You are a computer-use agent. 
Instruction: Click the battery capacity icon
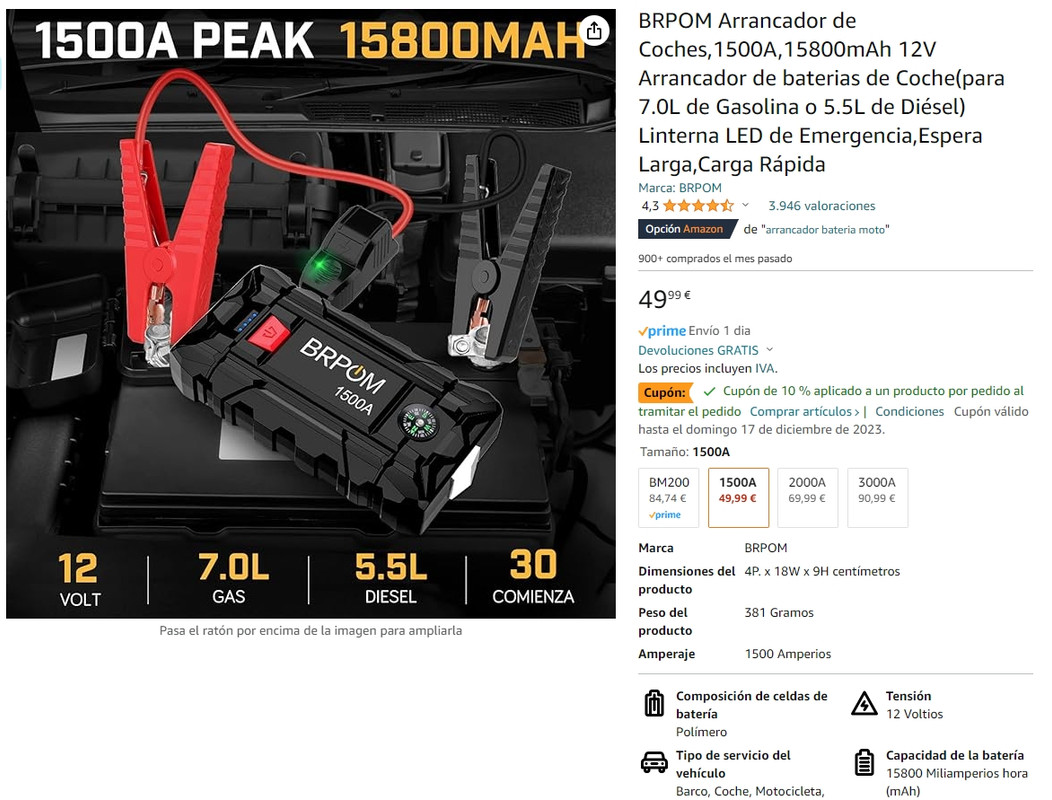[864, 762]
